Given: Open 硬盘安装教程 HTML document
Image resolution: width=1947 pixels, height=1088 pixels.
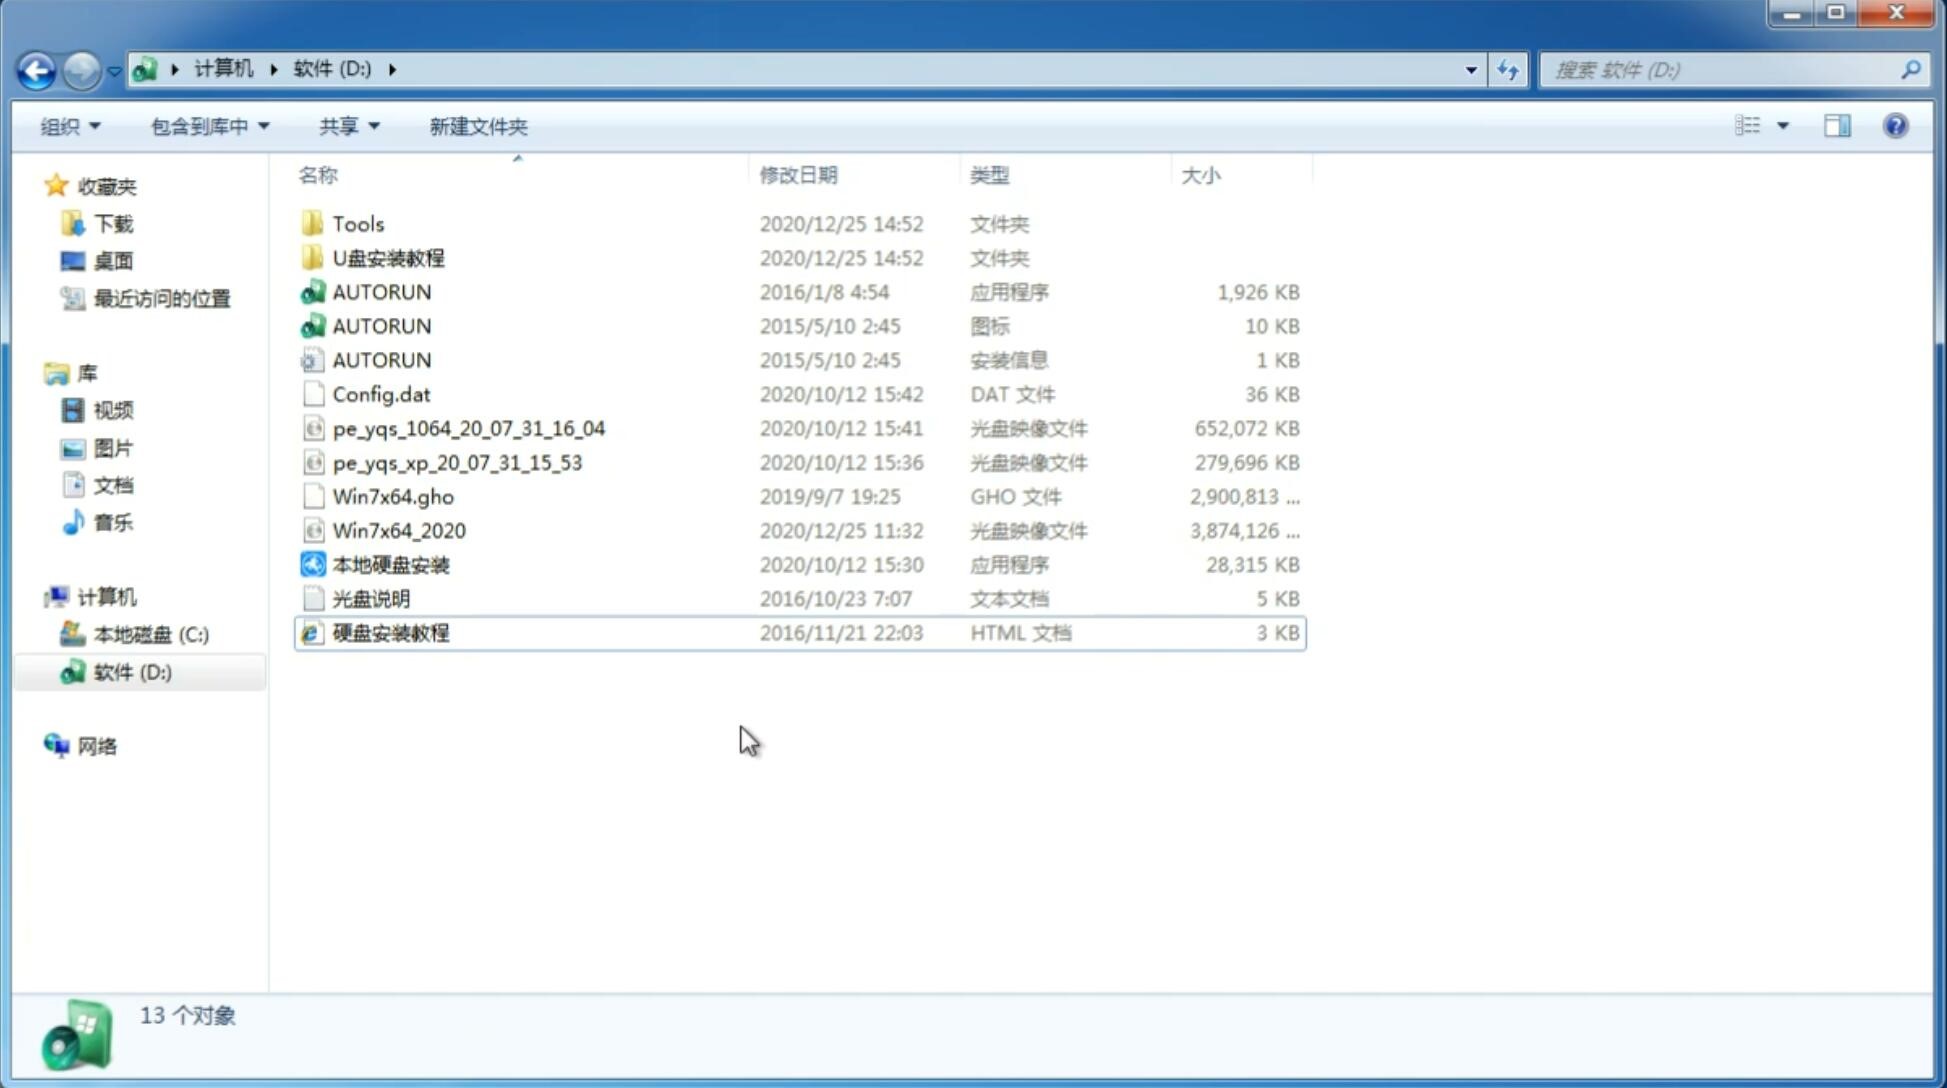Looking at the screenshot, I should coord(389,632).
